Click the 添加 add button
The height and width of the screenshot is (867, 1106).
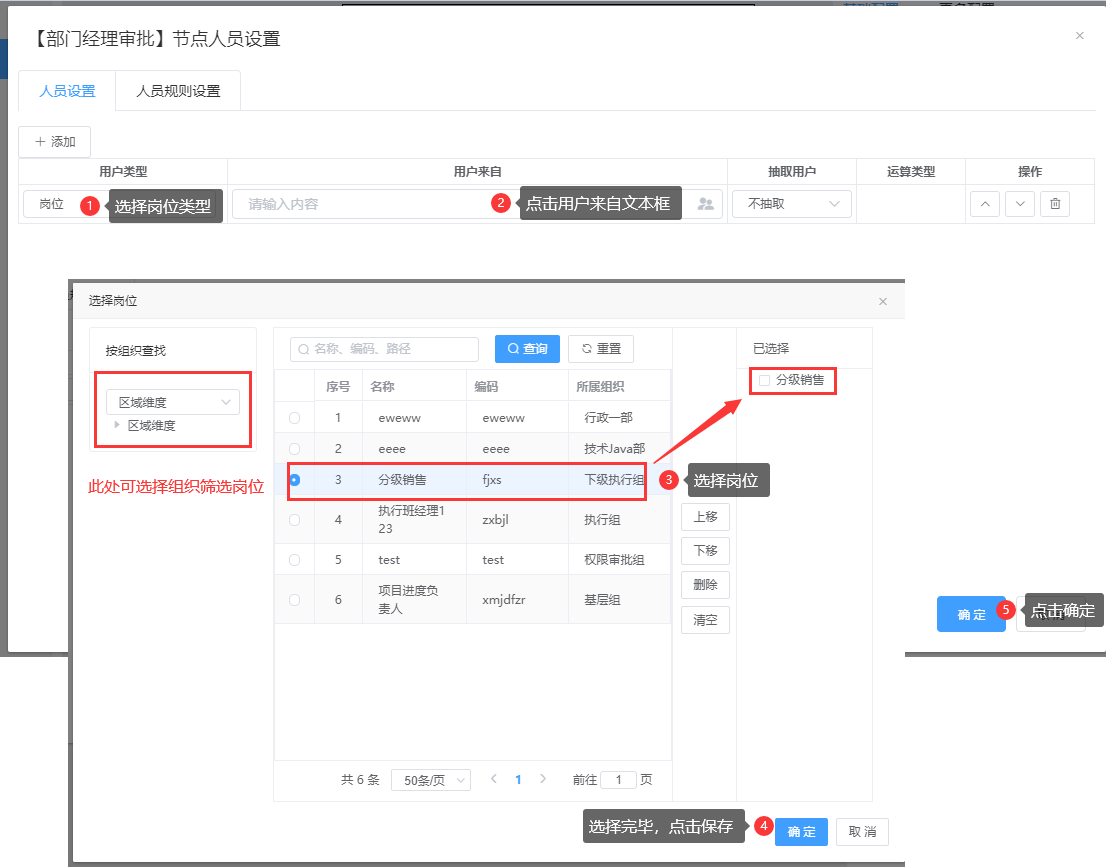[55, 142]
